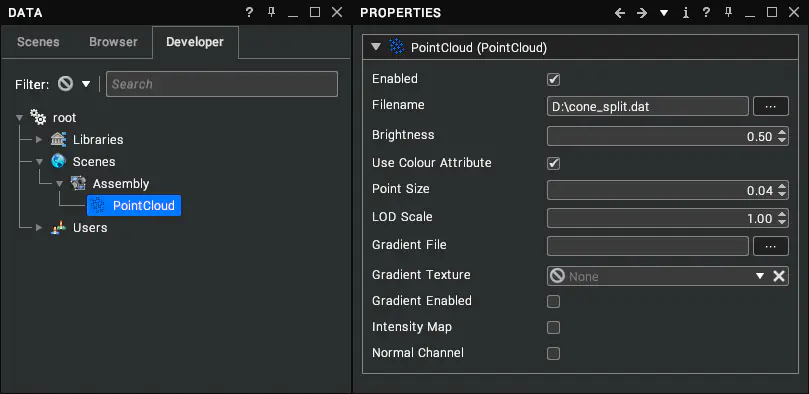Image resolution: width=809 pixels, height=394 pixels.
Task: Increase the Point Size value
Action: [782, 187]
